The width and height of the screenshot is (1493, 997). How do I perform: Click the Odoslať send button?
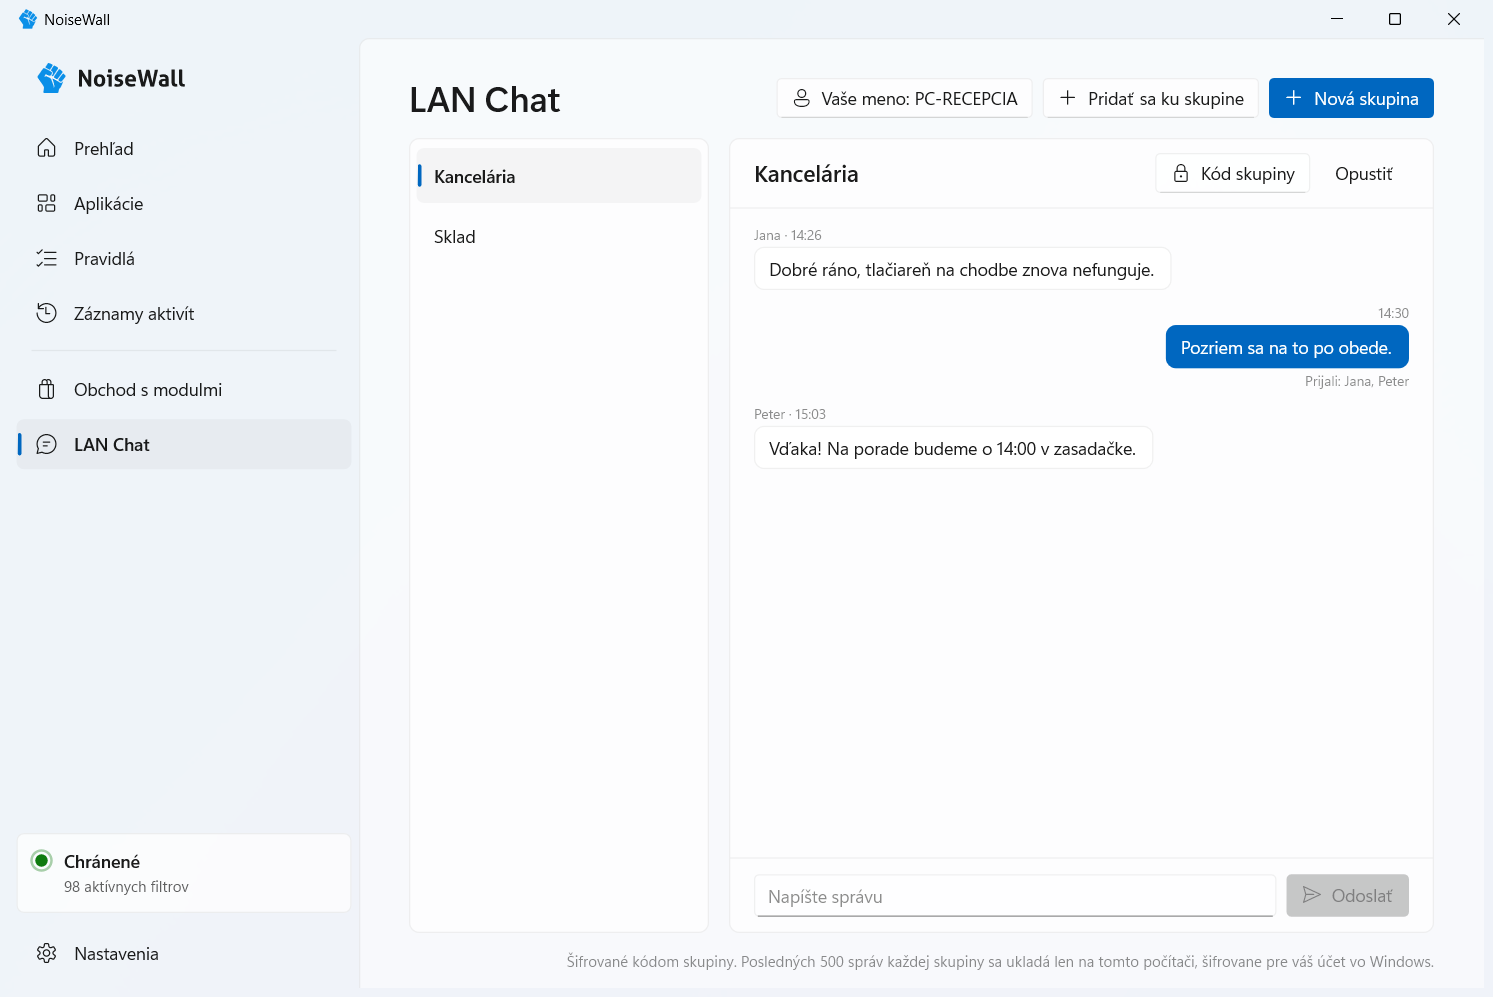1347,896
